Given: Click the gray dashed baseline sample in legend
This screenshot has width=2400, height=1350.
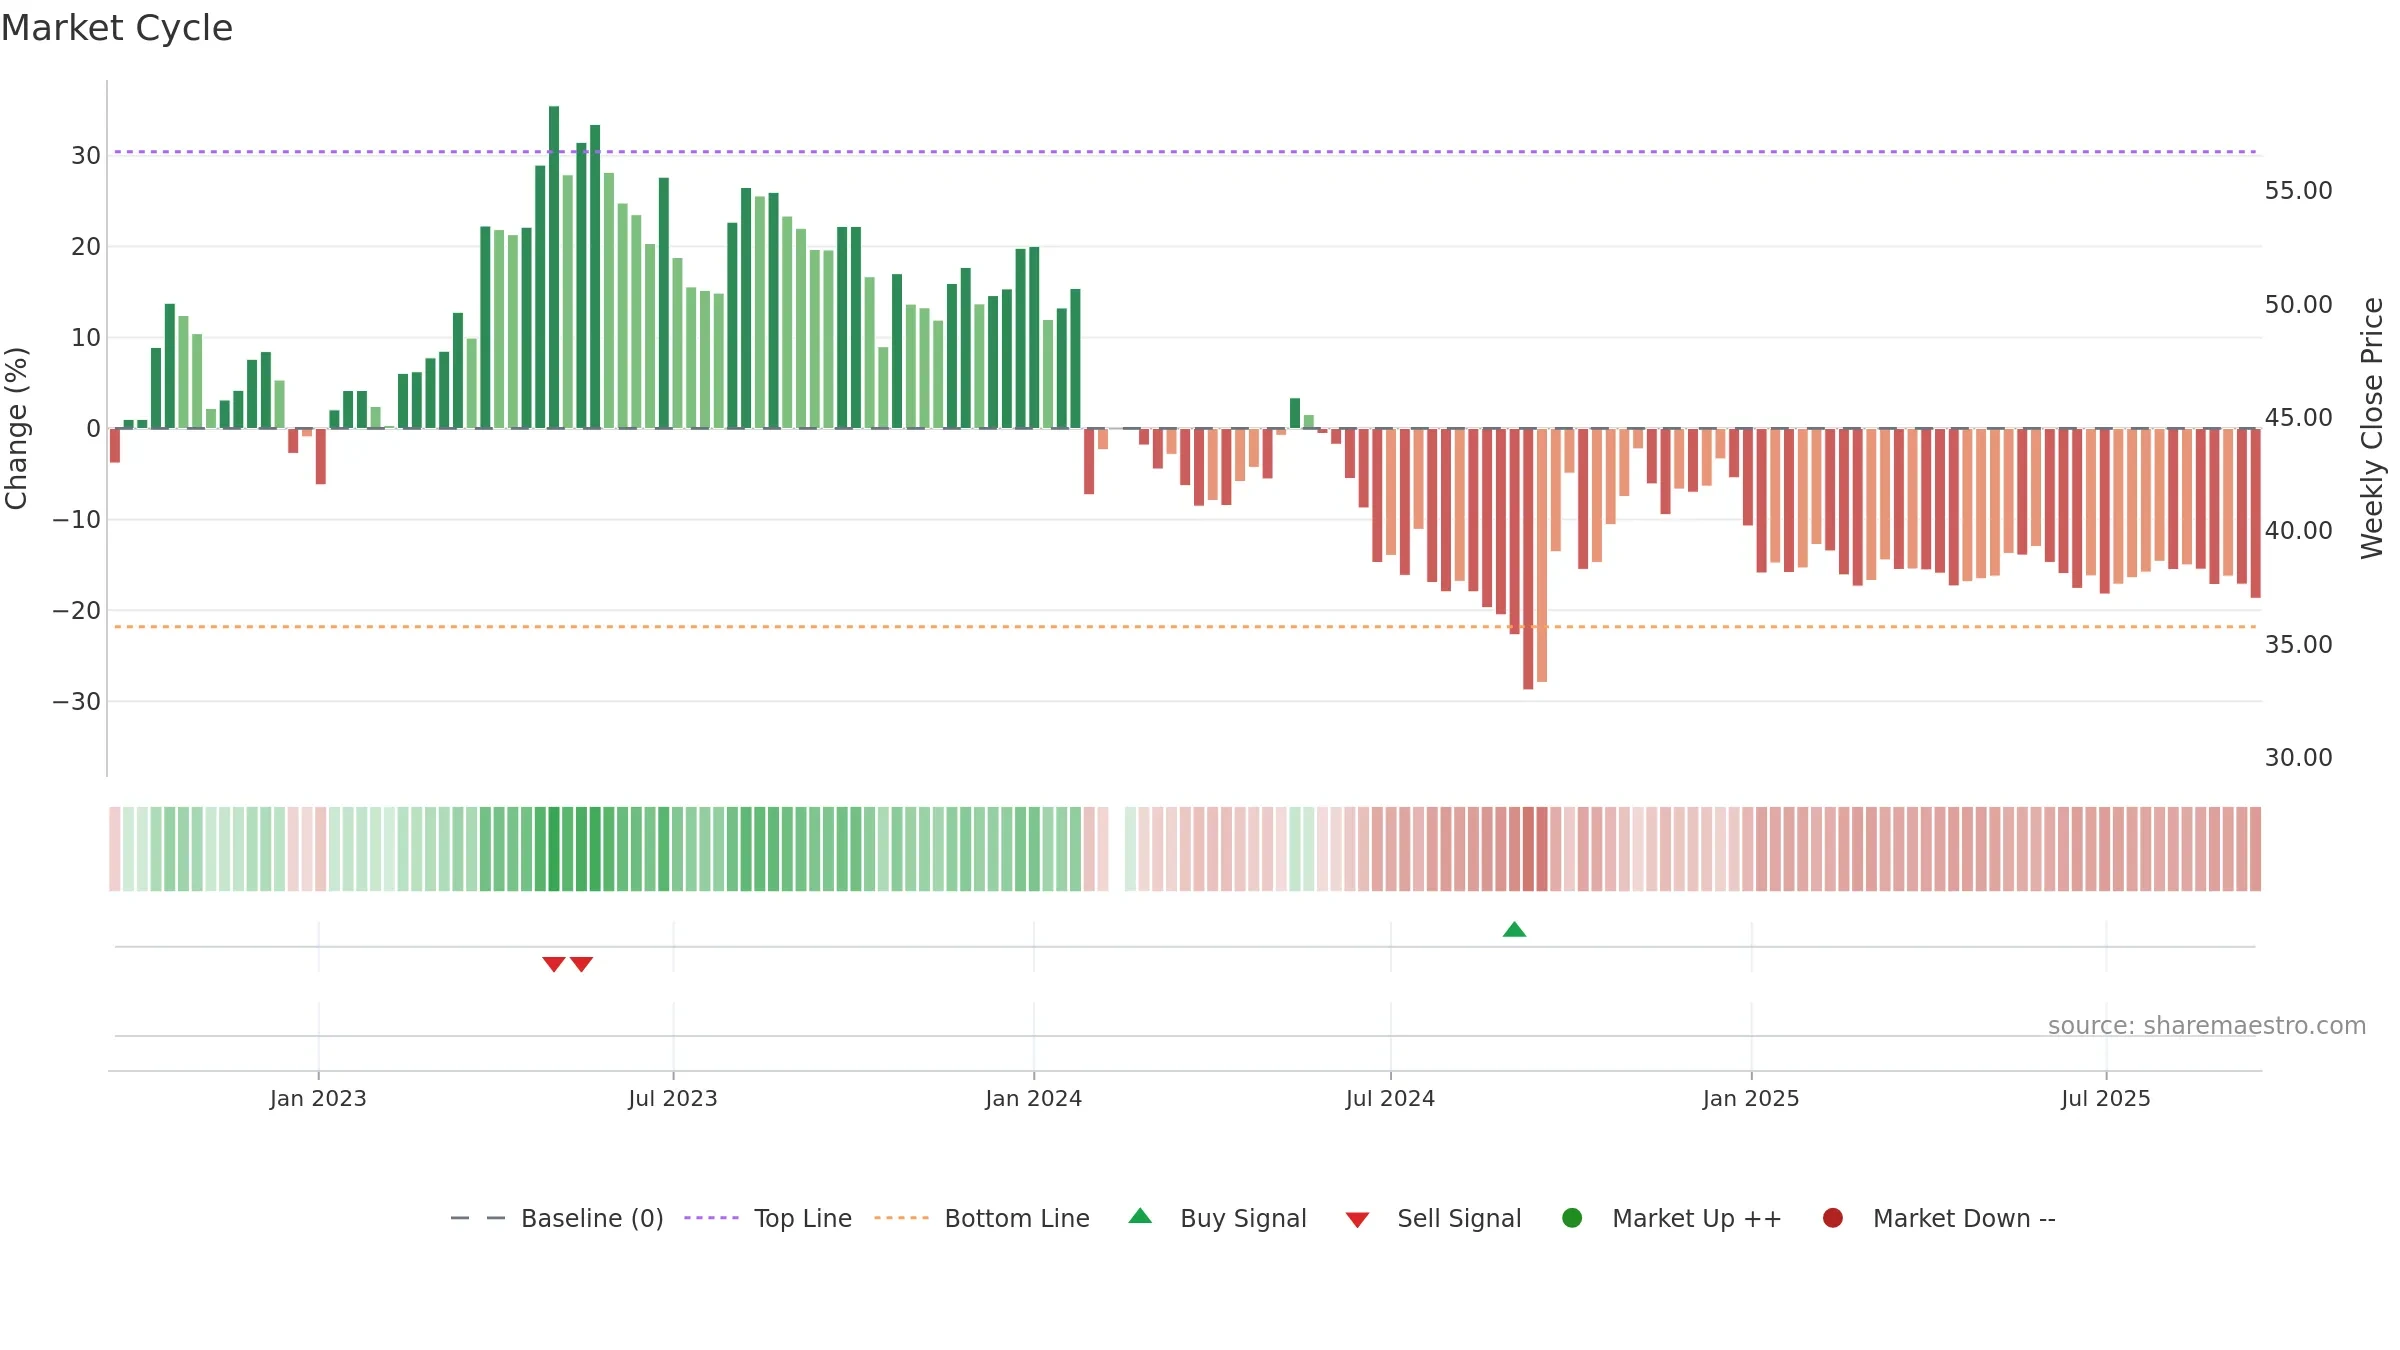Looking at the screenshot, I should (x=478, y=1218).
